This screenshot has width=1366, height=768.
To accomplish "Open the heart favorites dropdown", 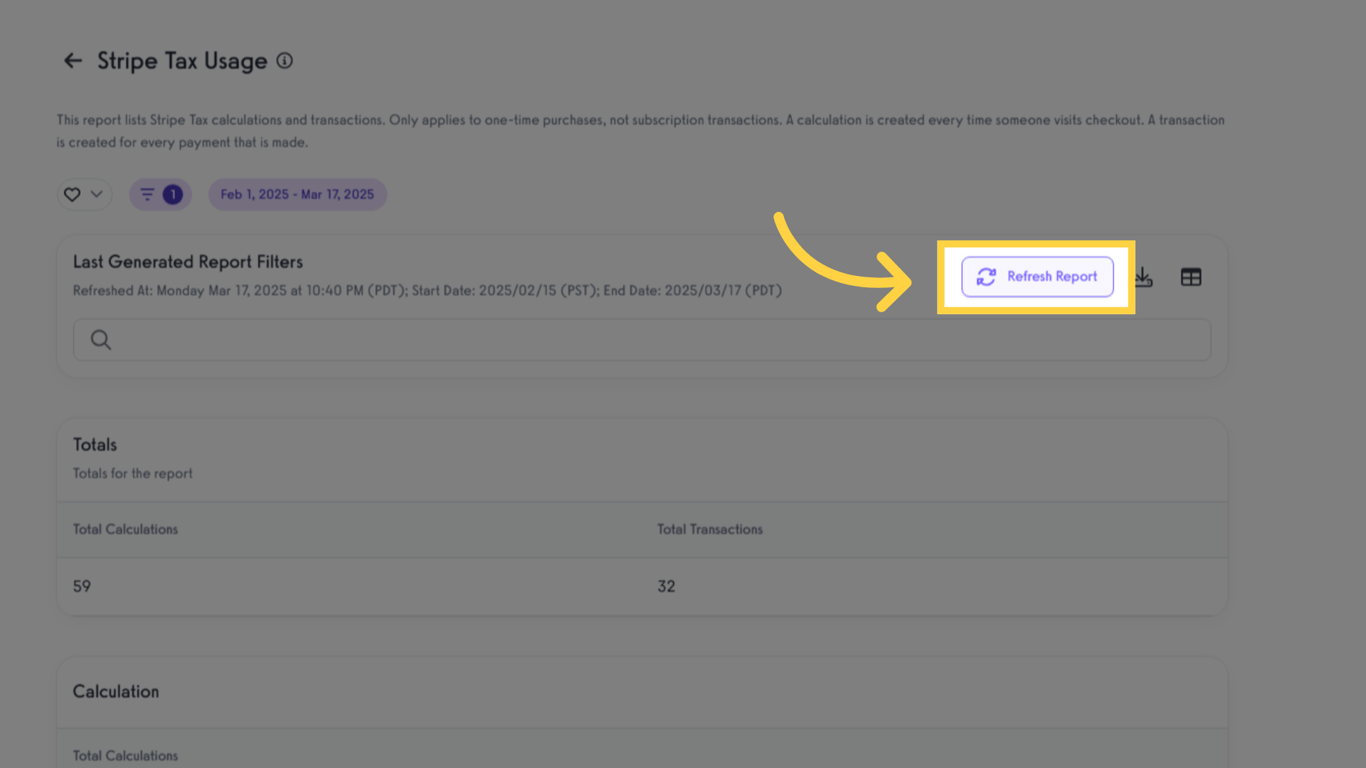I will [x=84, y=194].
